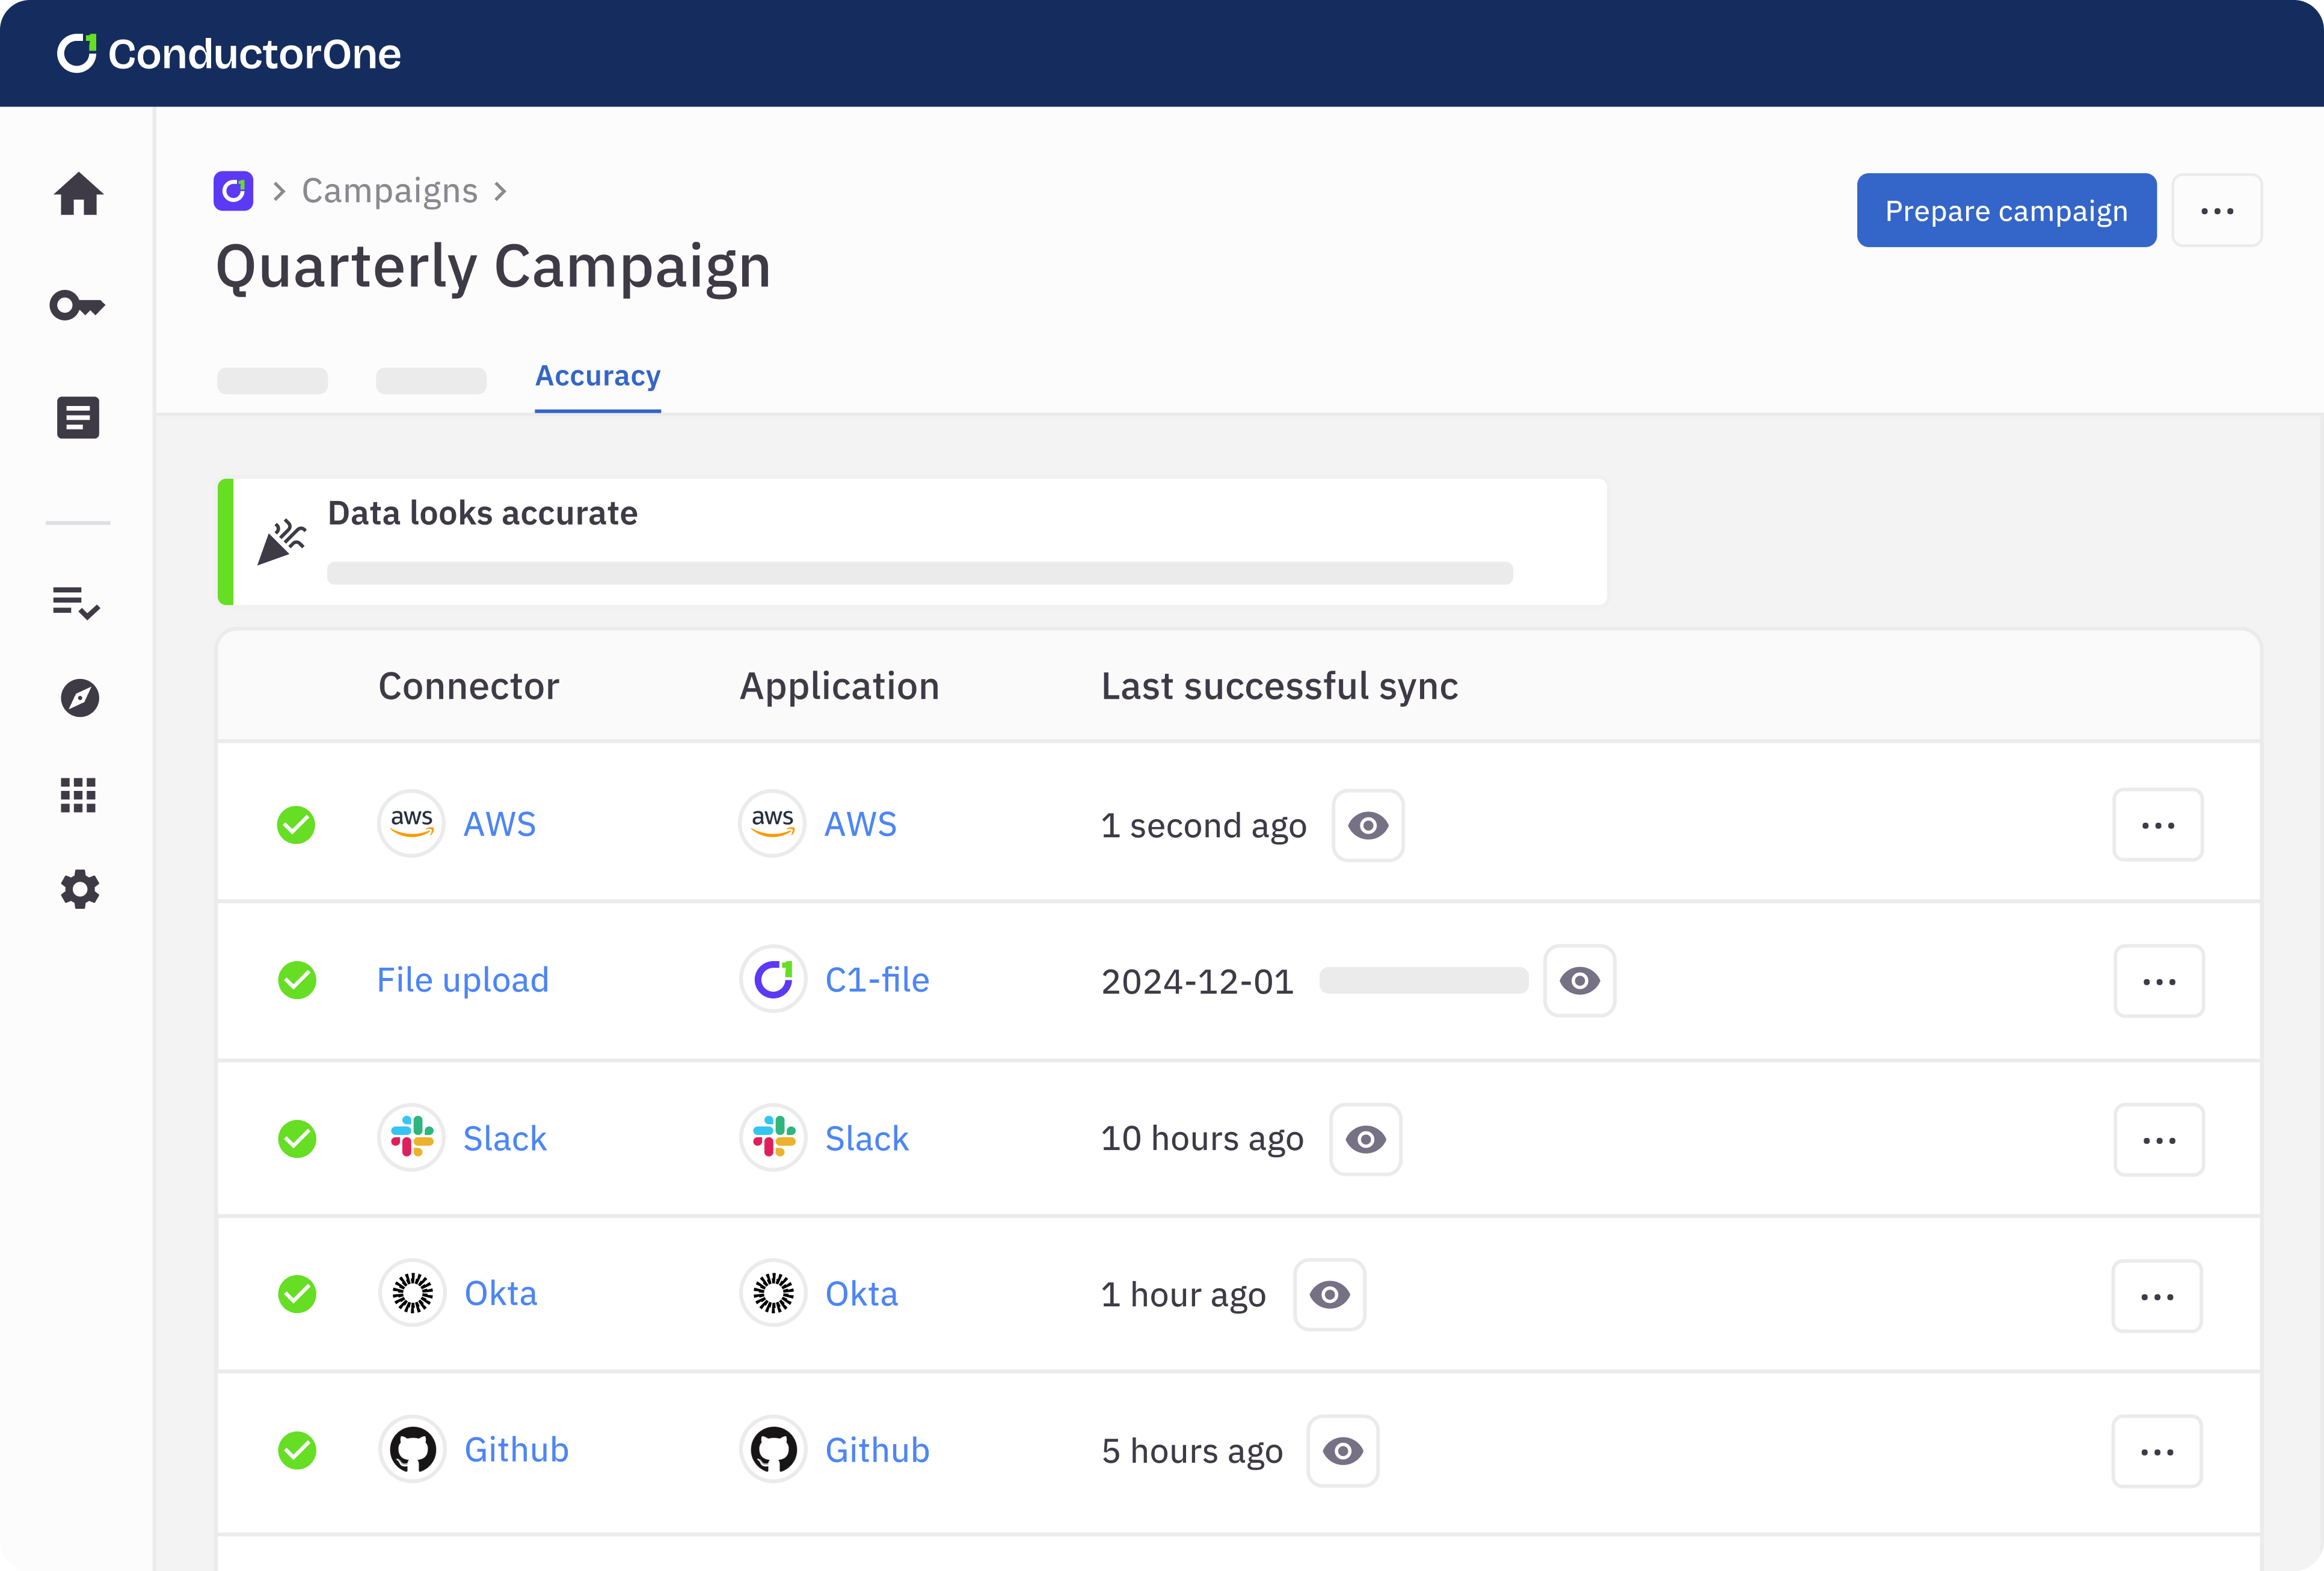Open the AWS row more options menu

tap(2157, 826)
